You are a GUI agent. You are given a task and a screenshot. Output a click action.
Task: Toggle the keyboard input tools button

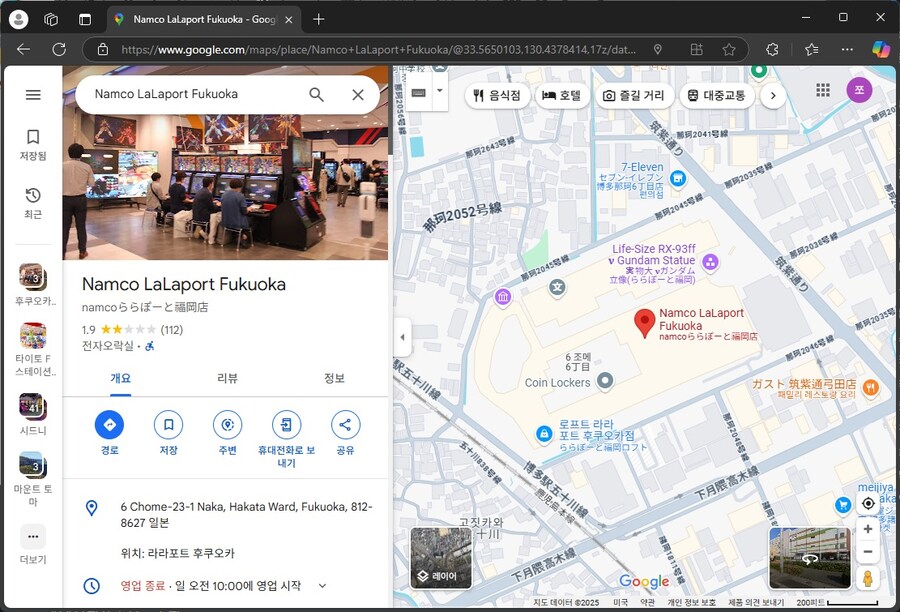pyautogui.click(x=419, y=92)
